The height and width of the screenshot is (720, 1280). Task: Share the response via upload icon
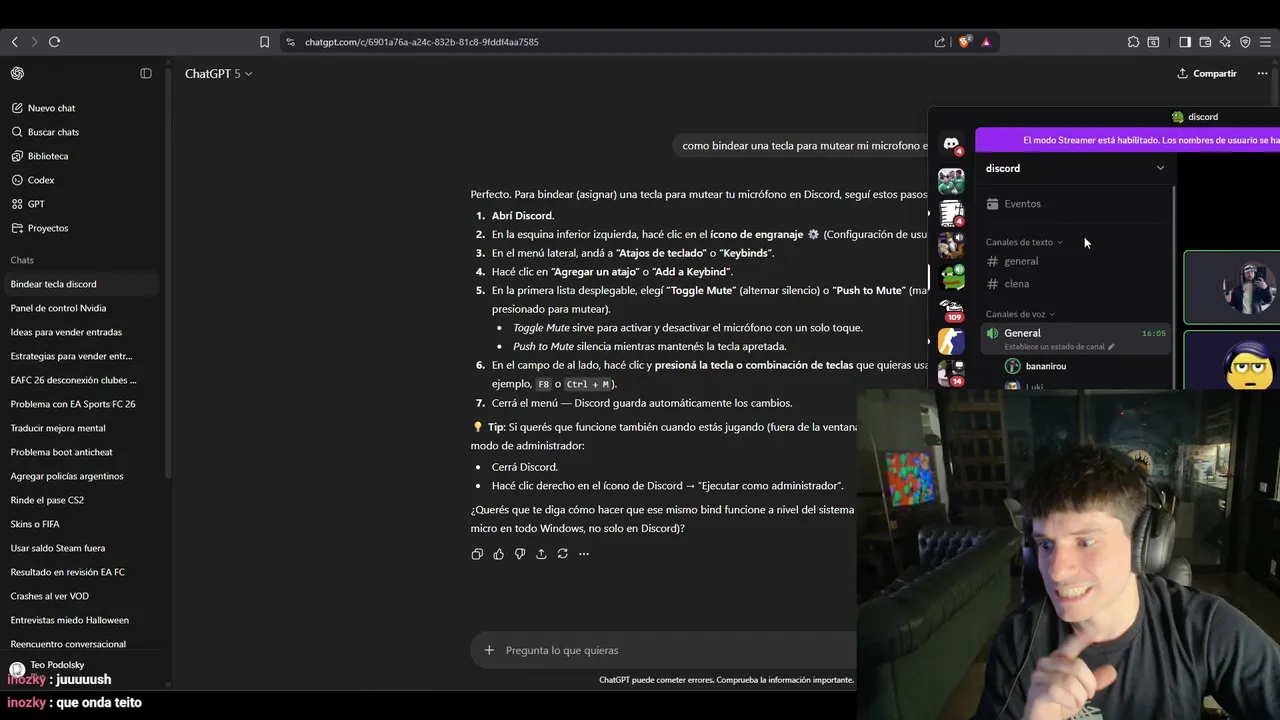coord(541,554)
